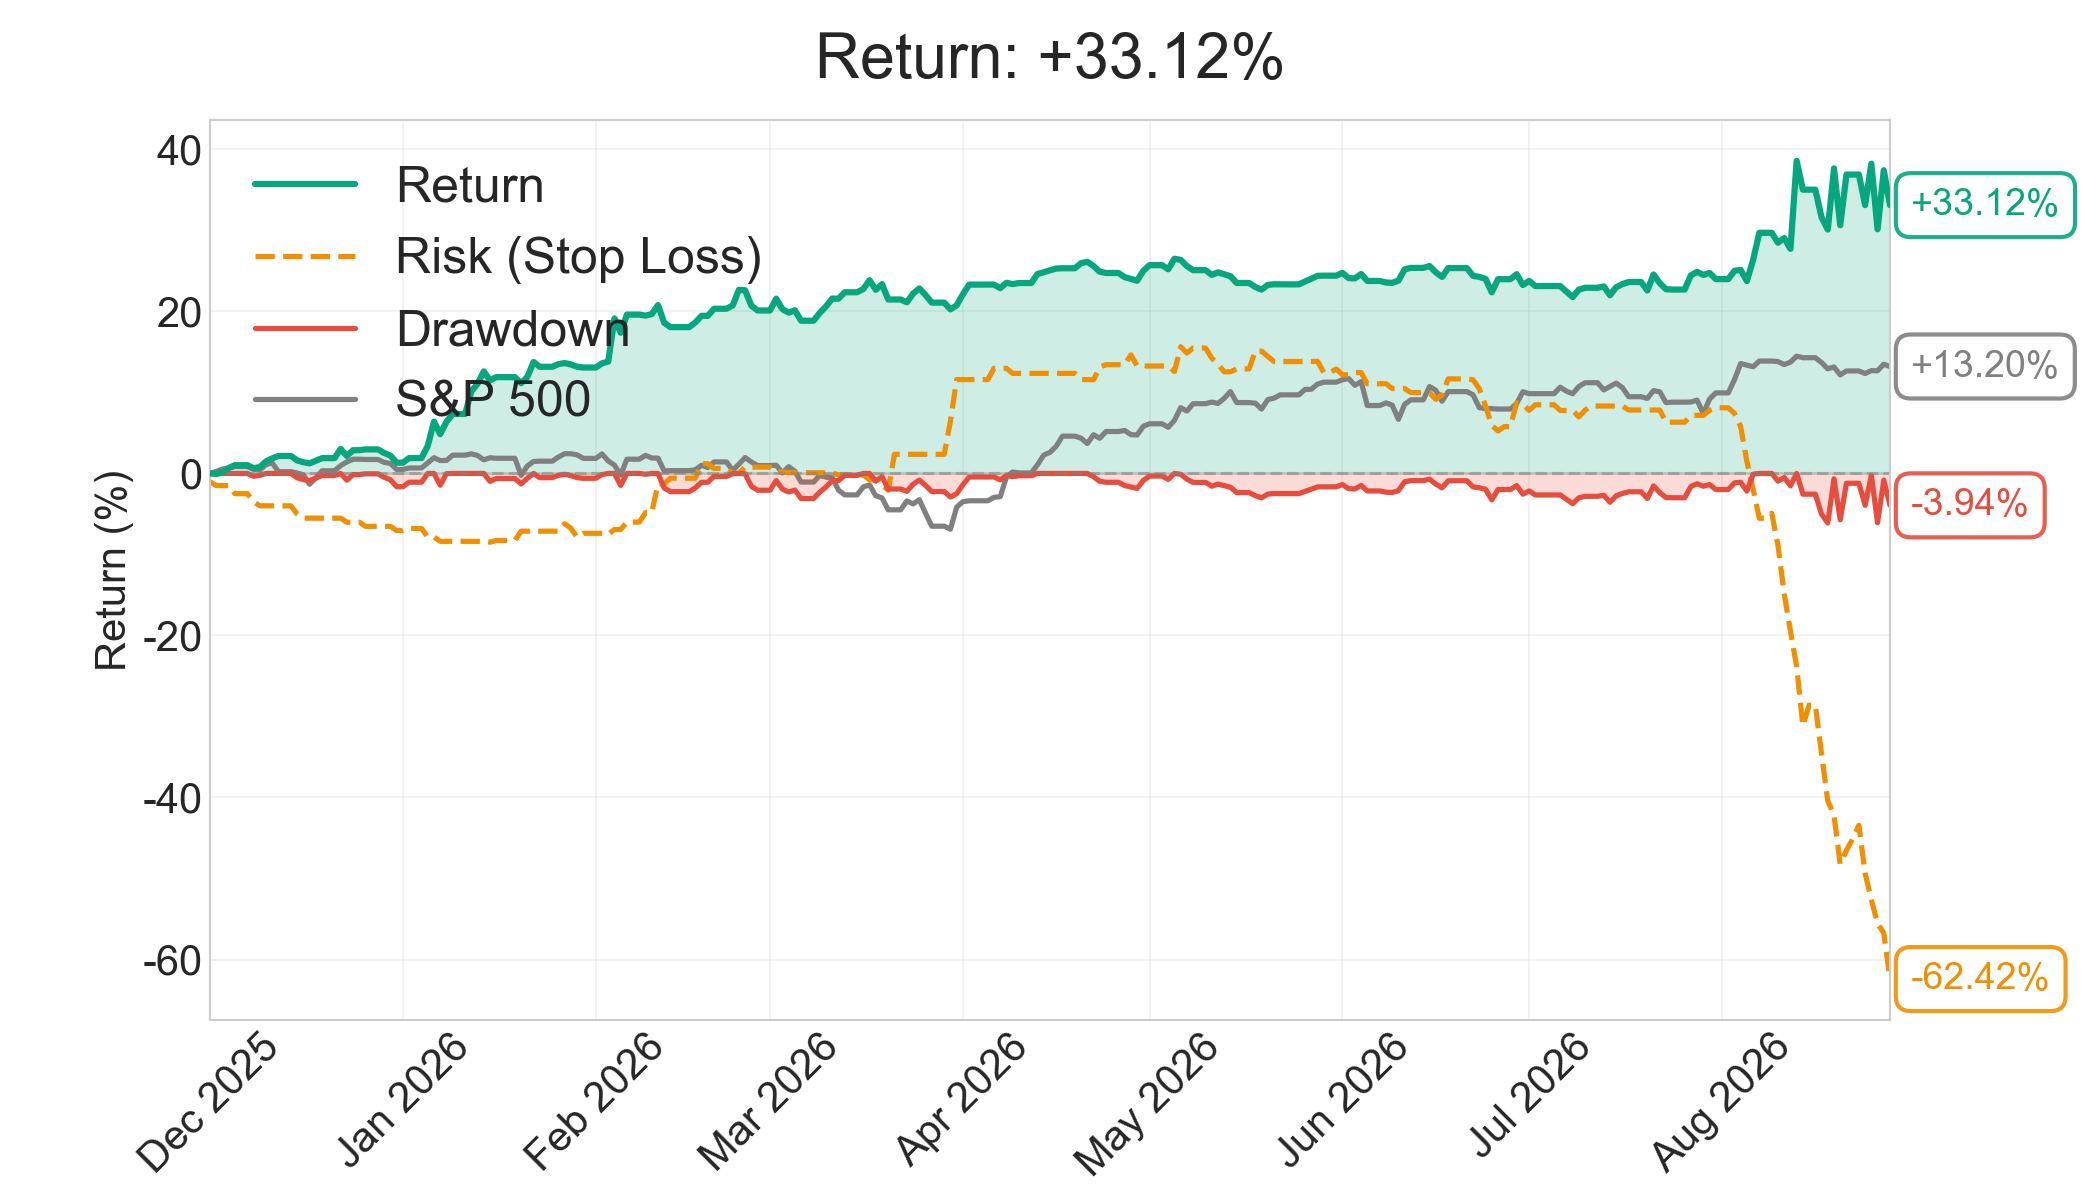Viewport: 2100px width, 1200px height.
Task: Click the red Drawdown legend line swatch
Action: pyautogui.click(x=305, y=328)
